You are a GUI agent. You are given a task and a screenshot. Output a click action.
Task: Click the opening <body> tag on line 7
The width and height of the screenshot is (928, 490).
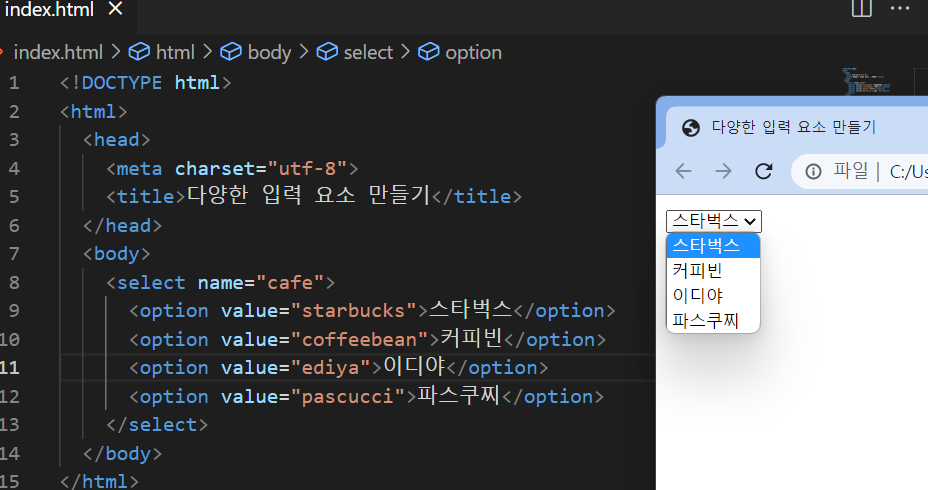tap(116, 254)
